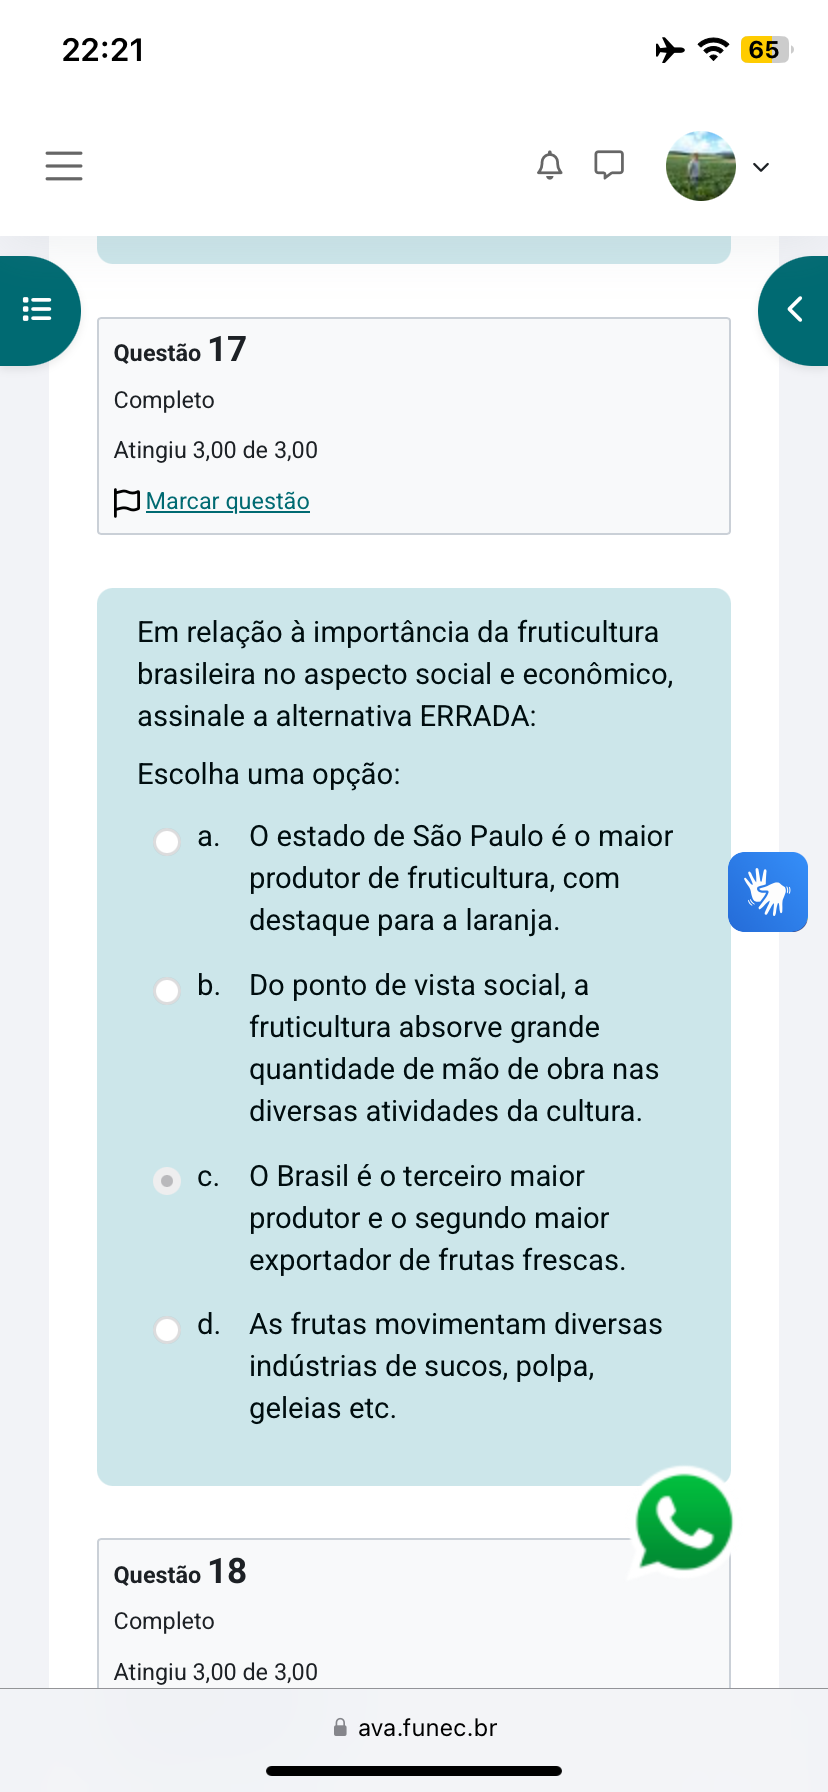This screenshot has width=828, height=1792.
Task: Click the Questão 17 heading
Action: [x=180, y=350]
